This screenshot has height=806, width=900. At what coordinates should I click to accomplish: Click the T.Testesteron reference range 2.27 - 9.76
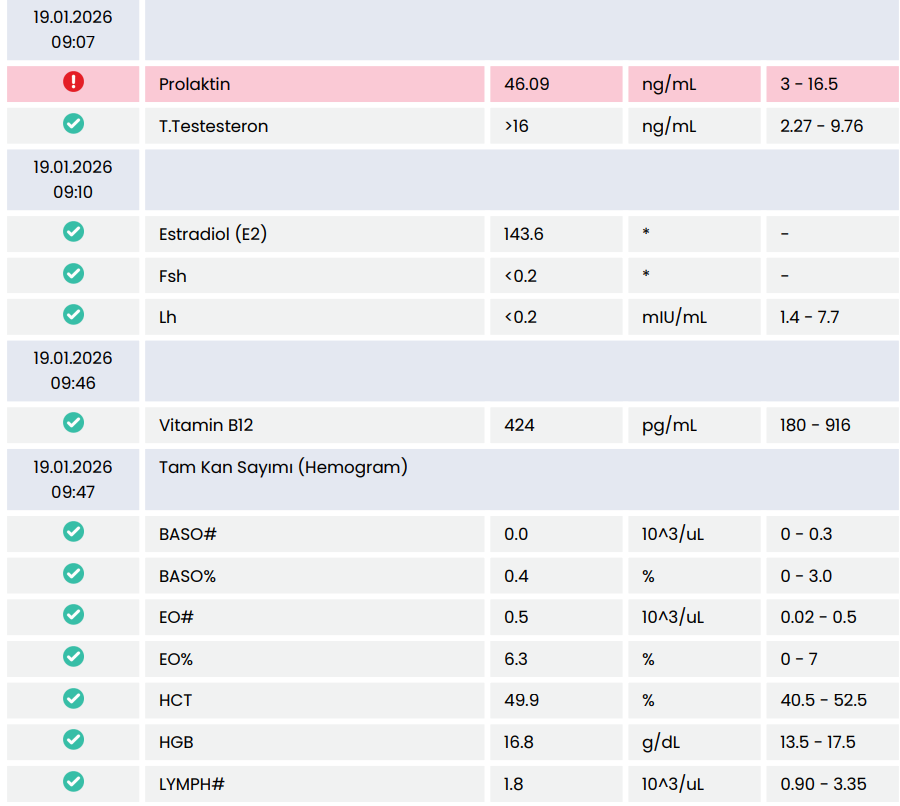point(821,126)
